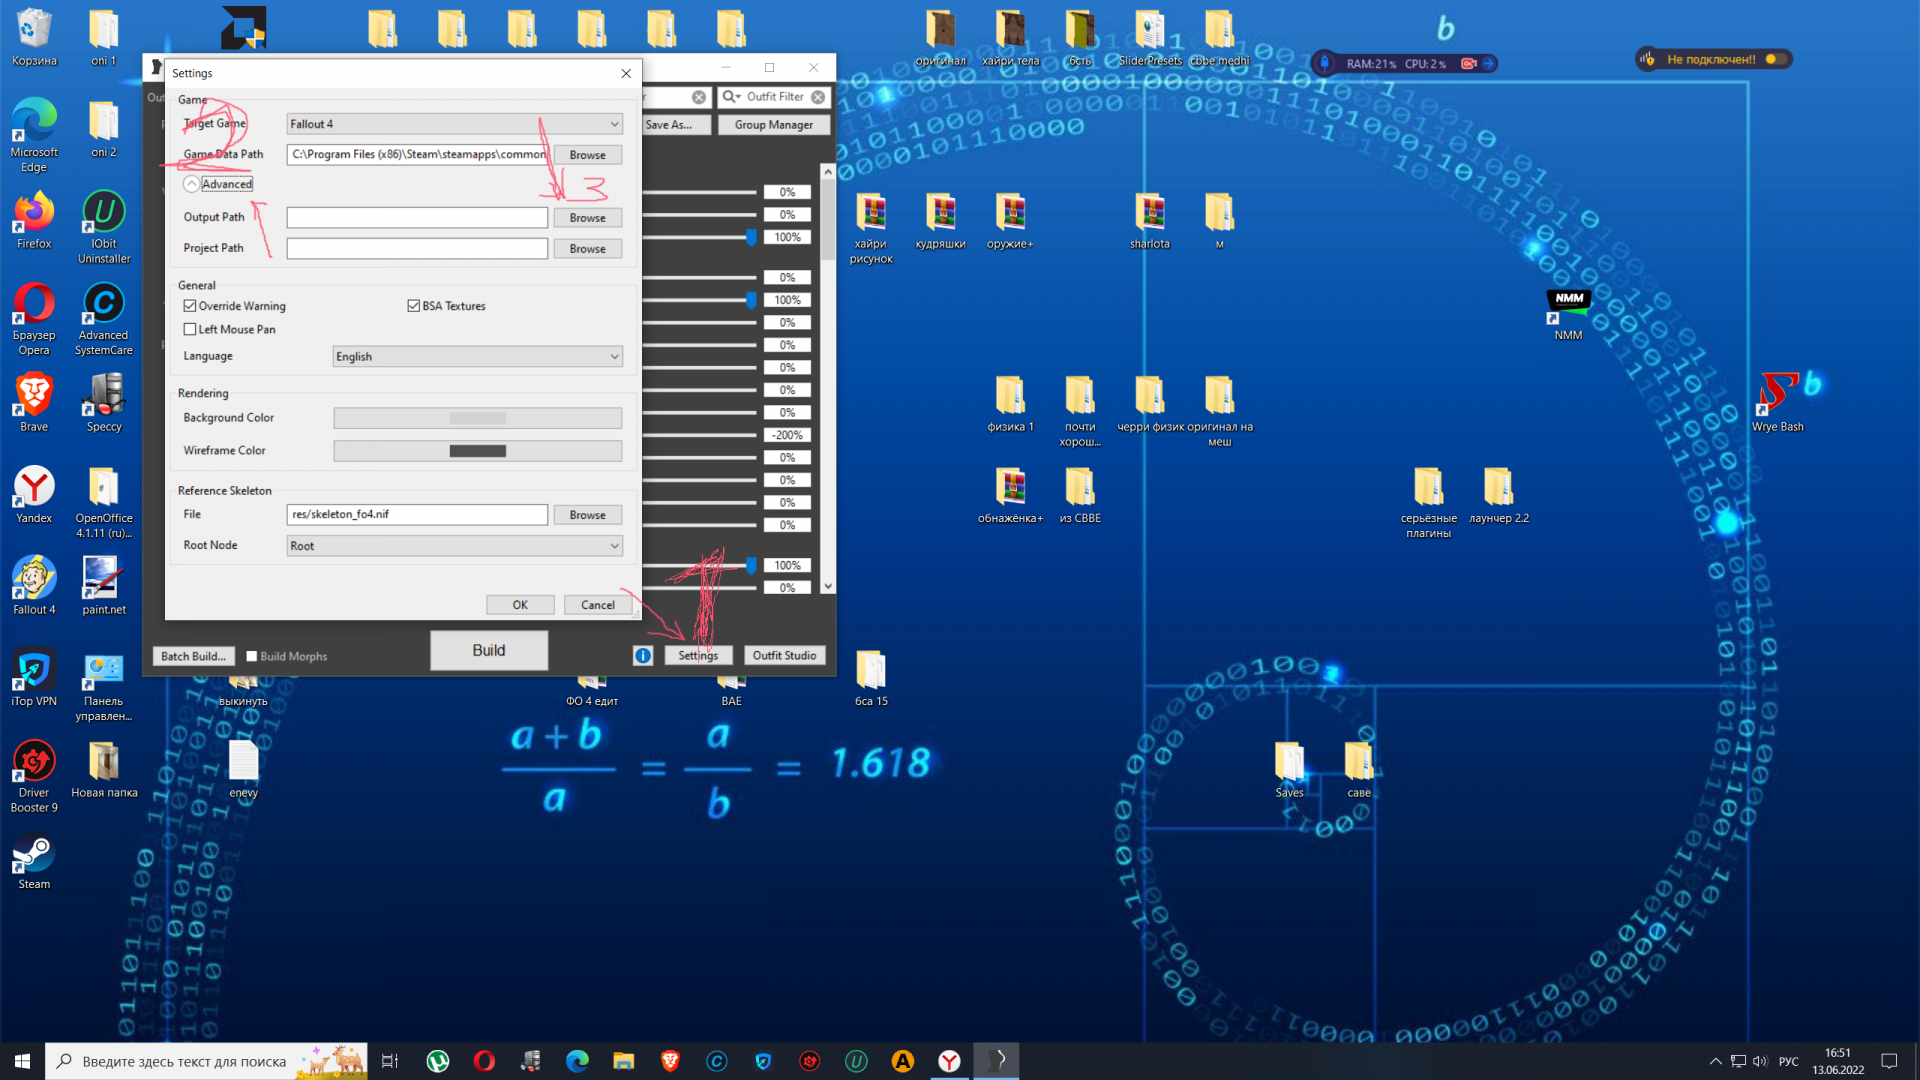Screen dimensions: 1920x1080
Task: Clear the Outfit Filter search field
Action: pos(818,97)
